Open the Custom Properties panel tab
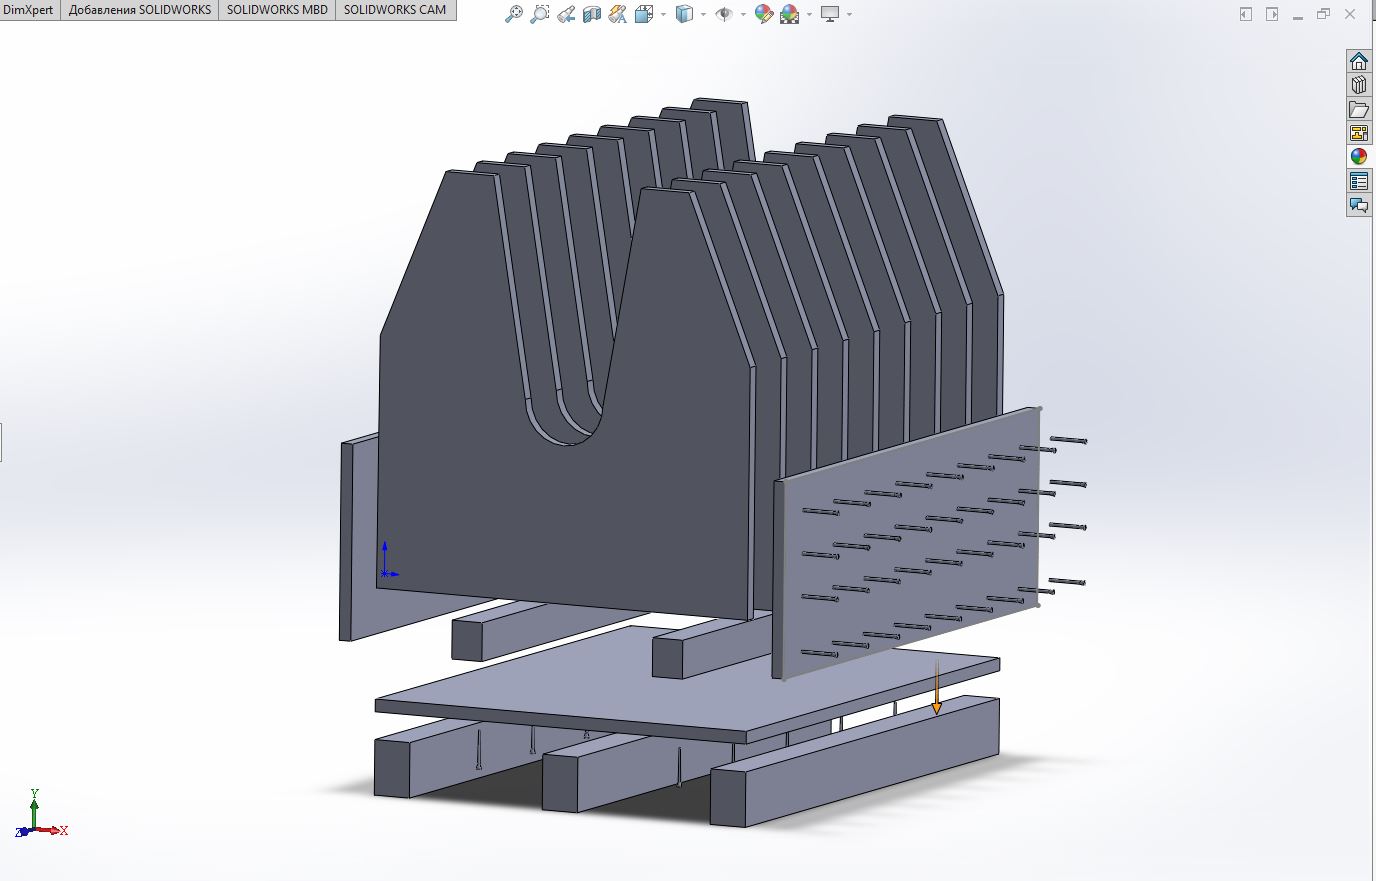Viewport: 1376px width, 881px height. 1358,181
